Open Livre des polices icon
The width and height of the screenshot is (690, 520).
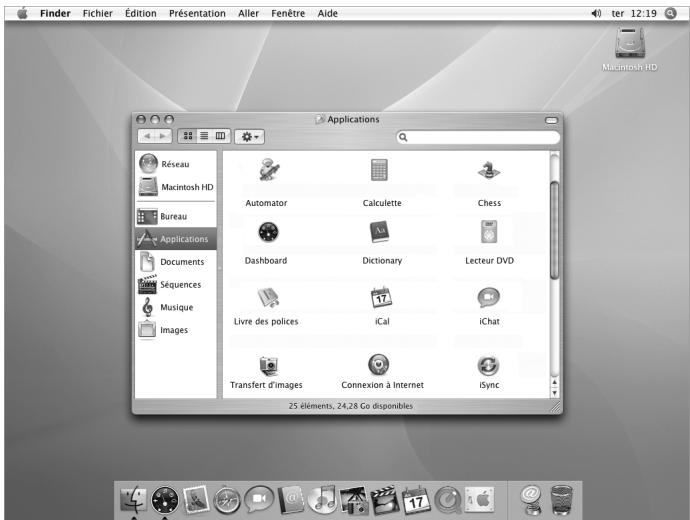pyautogui.click(x=268, y=297)
